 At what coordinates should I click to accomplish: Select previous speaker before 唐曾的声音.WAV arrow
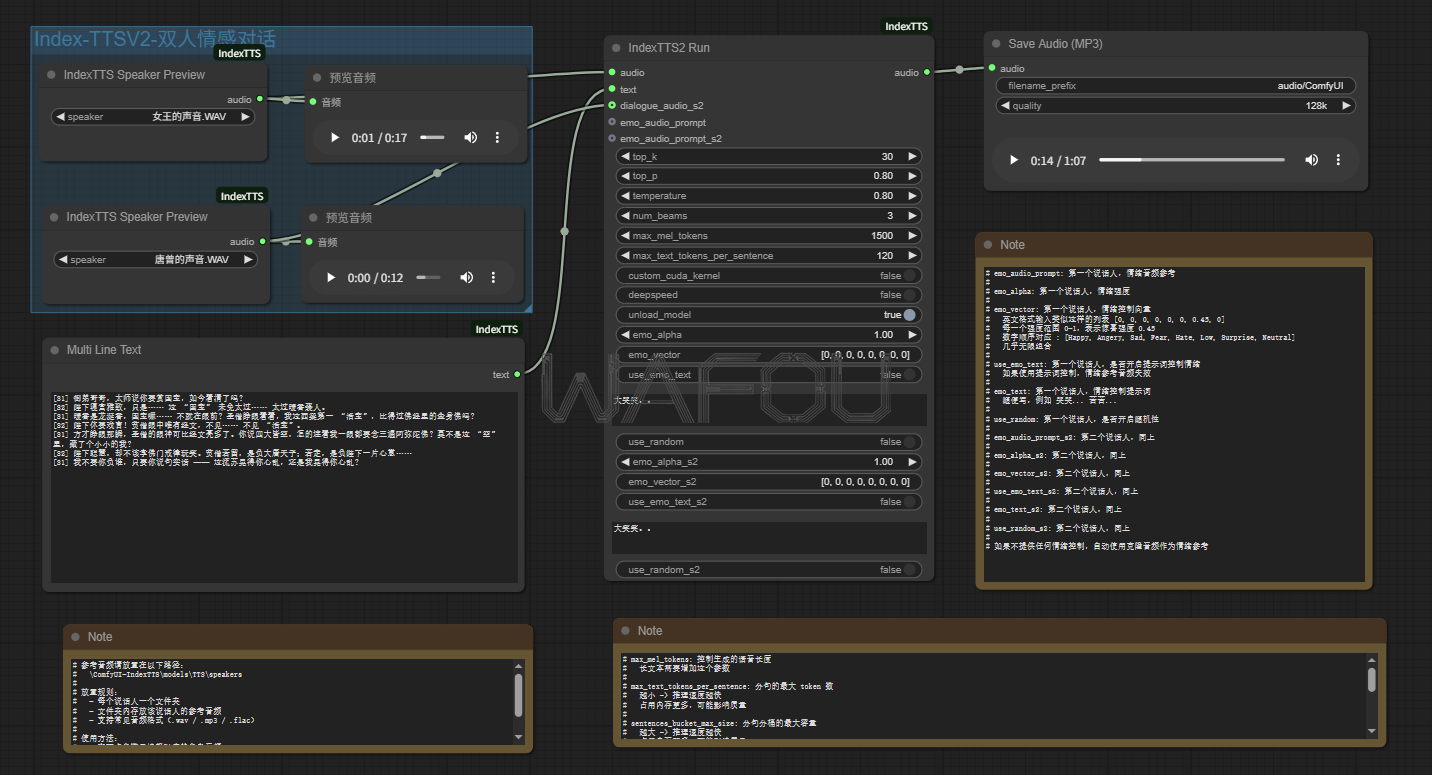pyautogui.click(x=62, y=260)
